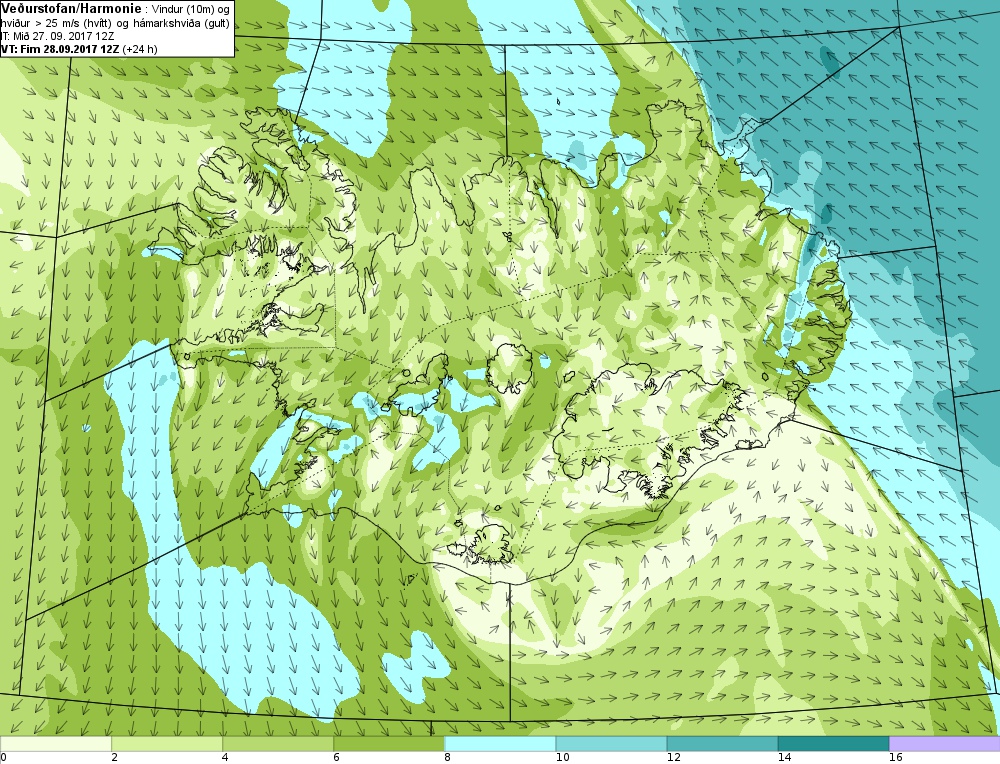Click the 12-14 m/s teal legend swatch
This screenshot has width=1000, height=764.
point(722,744)
